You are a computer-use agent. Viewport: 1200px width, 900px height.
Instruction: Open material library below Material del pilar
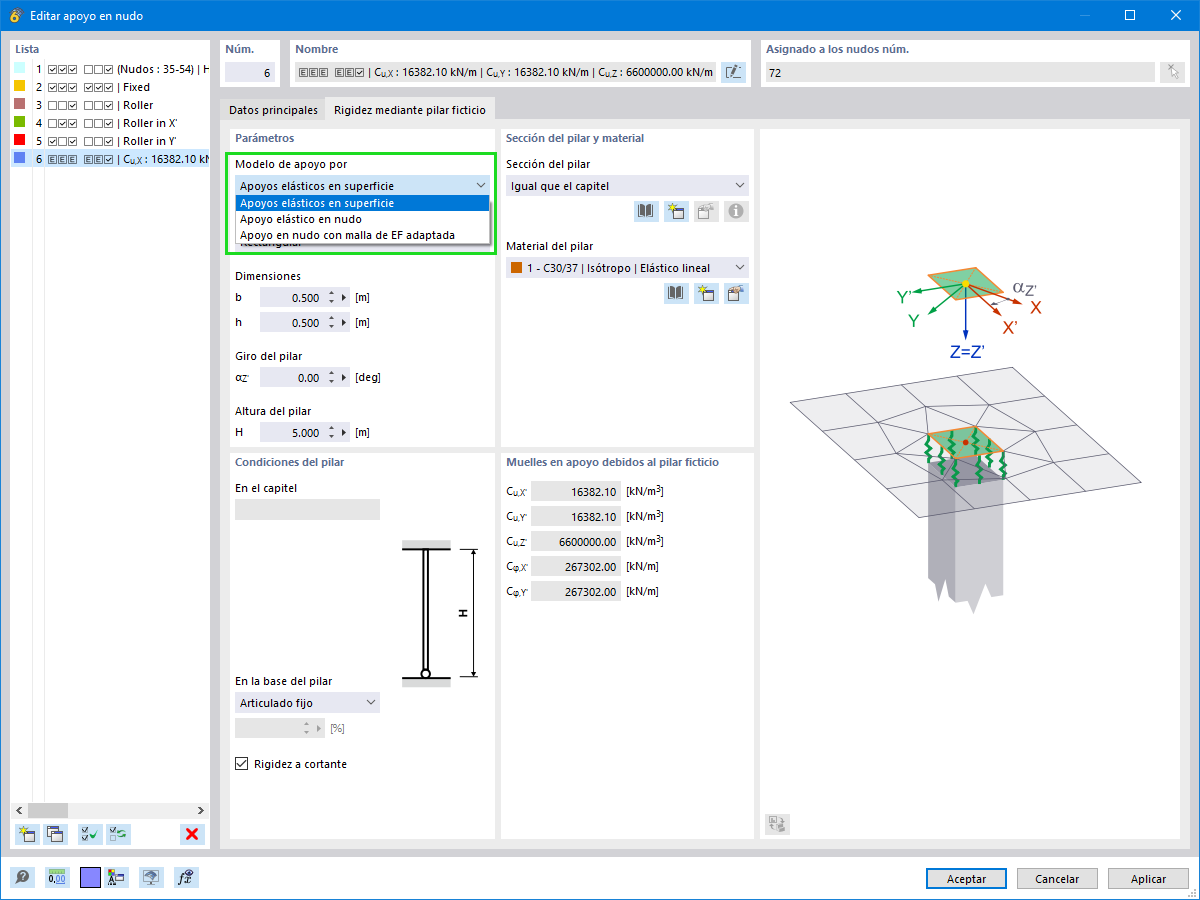[x=677, y=293]
